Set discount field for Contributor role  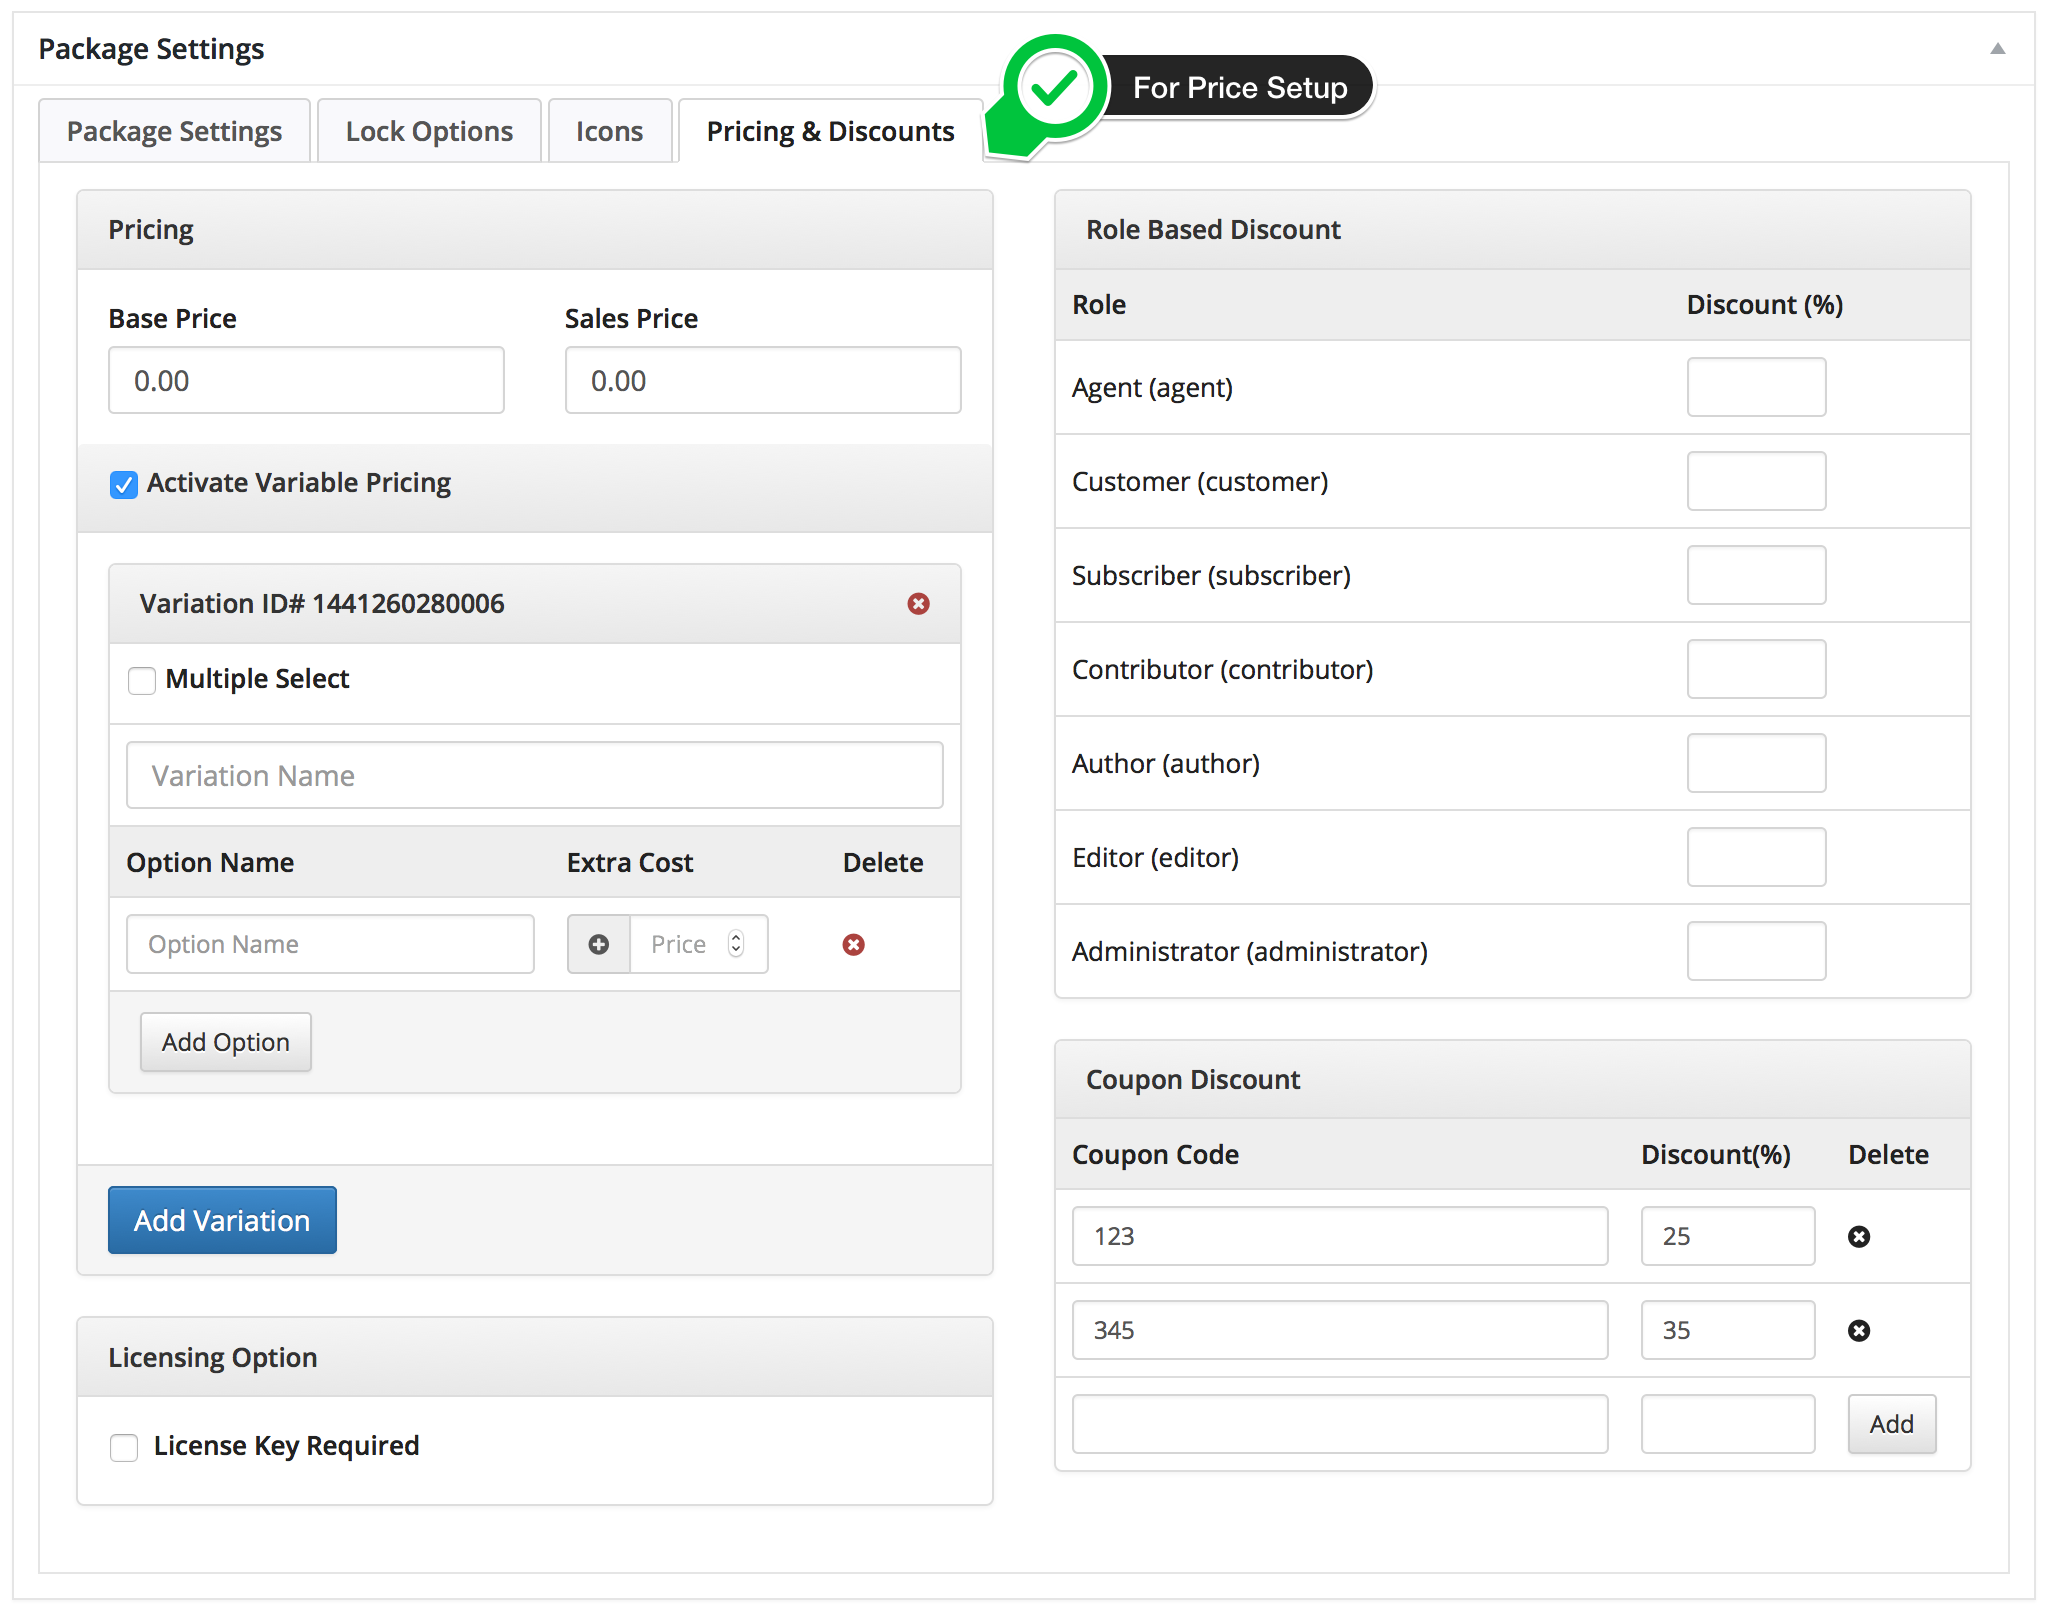[x=1756, y=669]
